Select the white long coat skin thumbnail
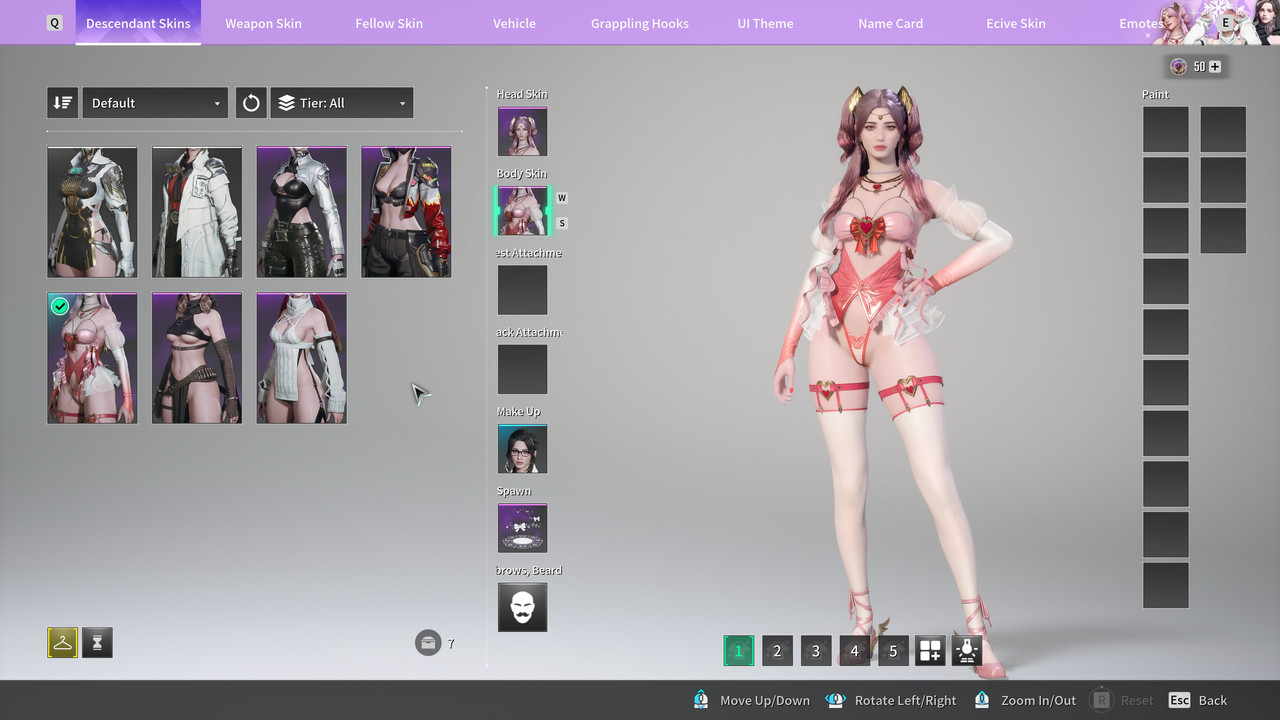The width and height of the screenshot is (1280, 720). pos(197,212)
